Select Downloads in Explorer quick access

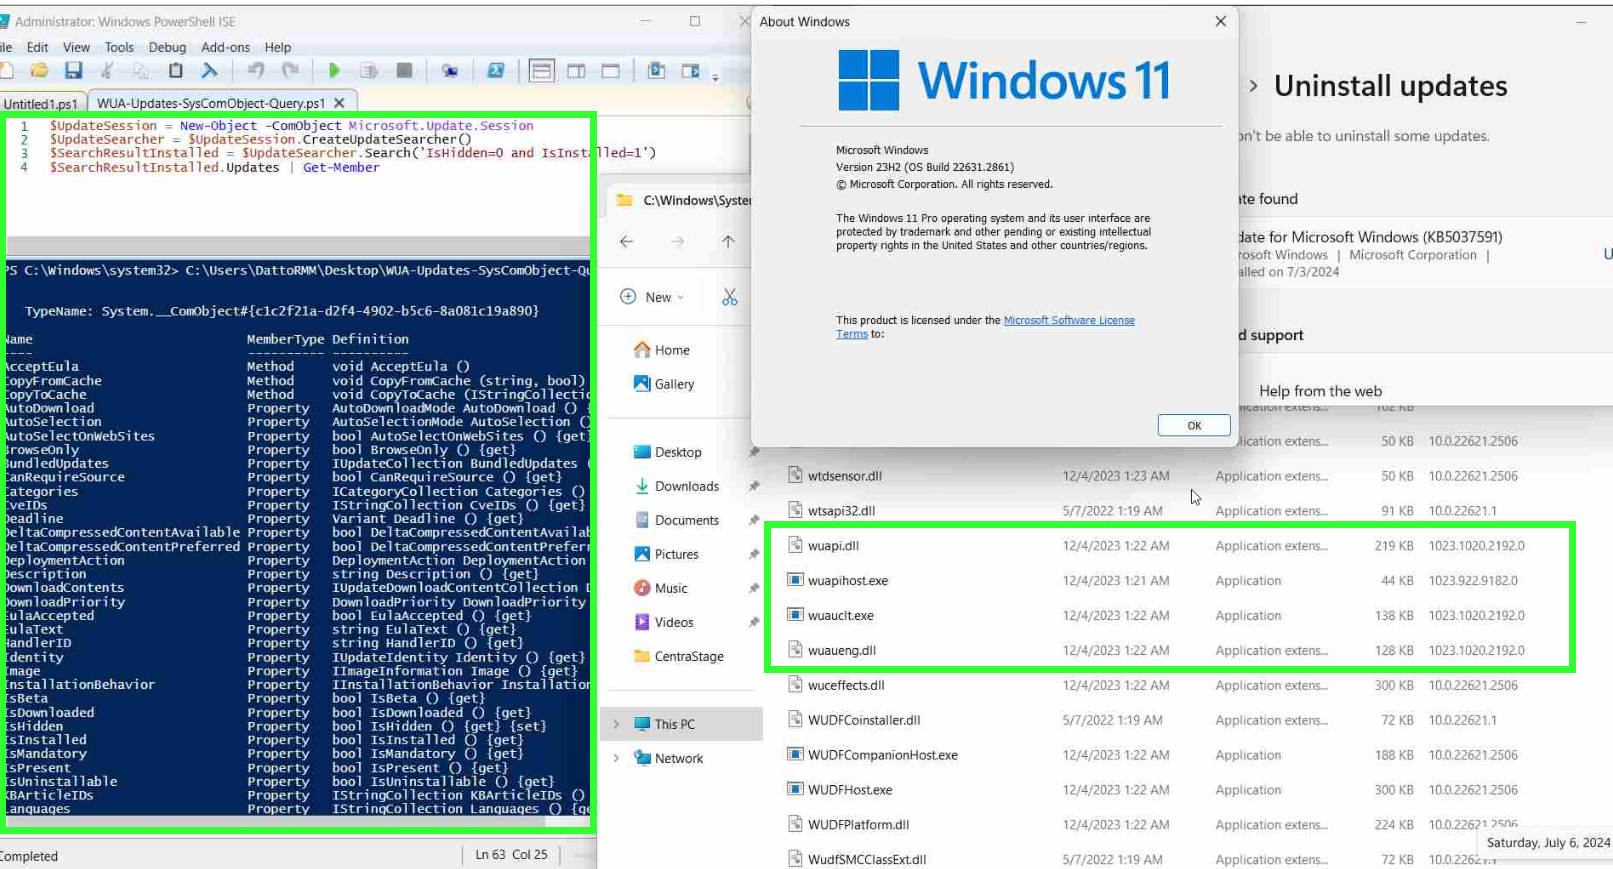click(x=676, y=486)
